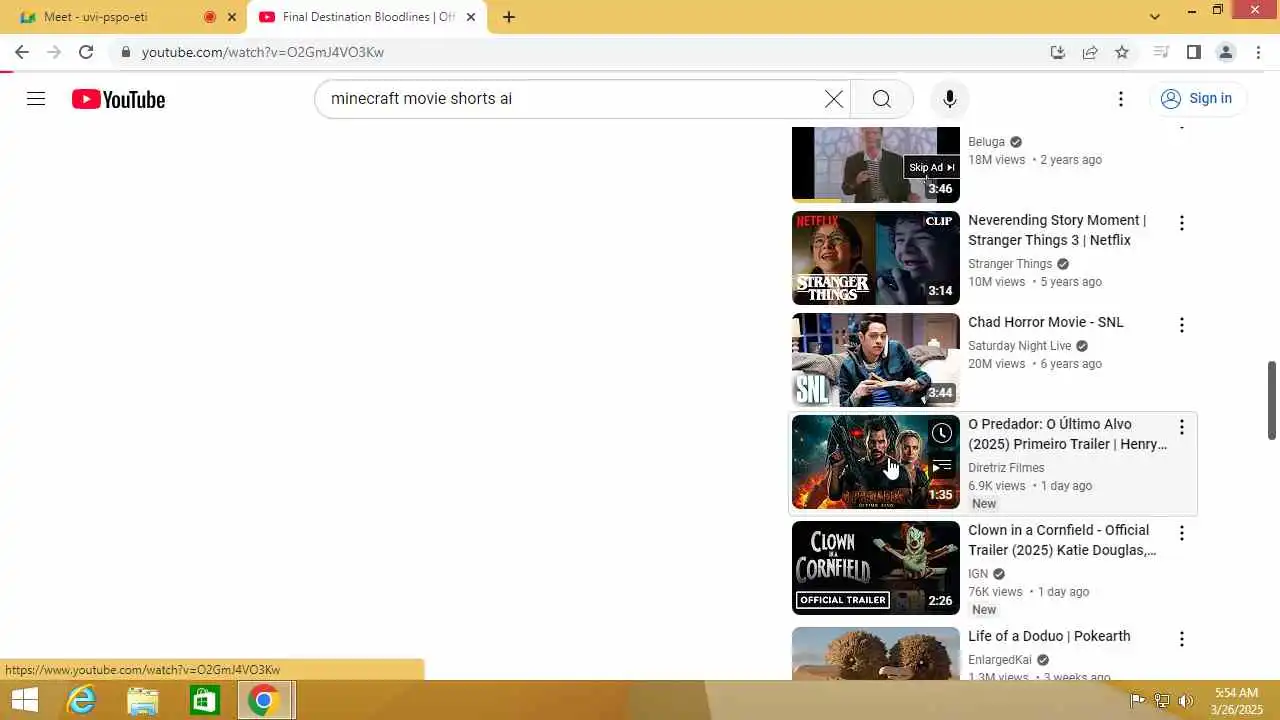
Task: Close the Meet tab
Action: click(232, 17)
